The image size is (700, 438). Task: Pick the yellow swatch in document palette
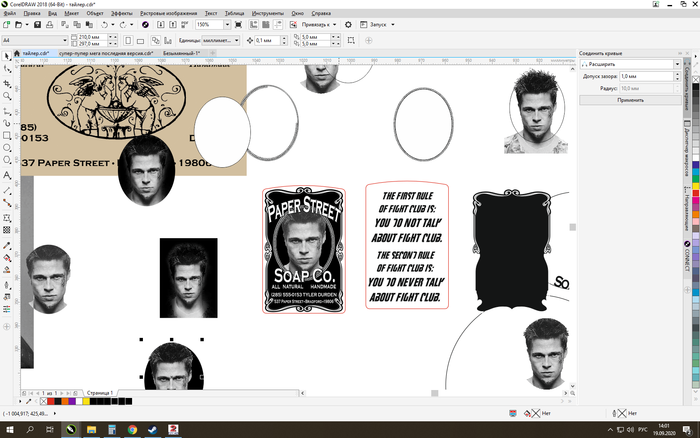[86, 401]
